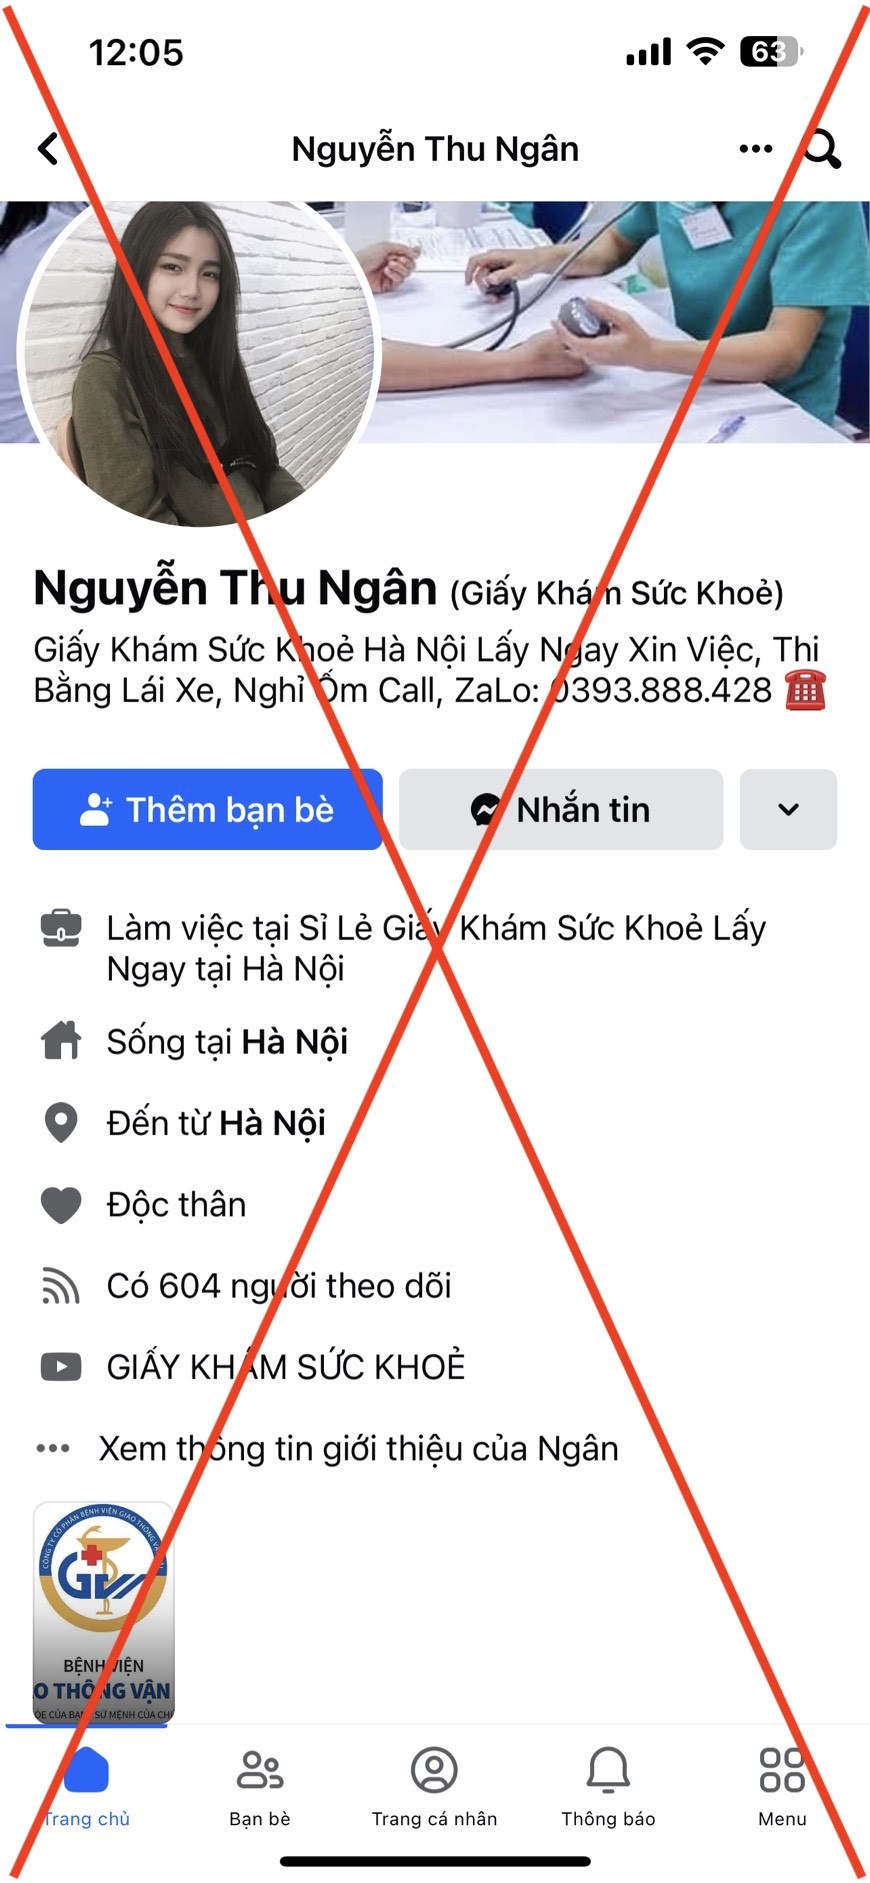Open the Thông báo bell tab

[x=608, y=1787]
